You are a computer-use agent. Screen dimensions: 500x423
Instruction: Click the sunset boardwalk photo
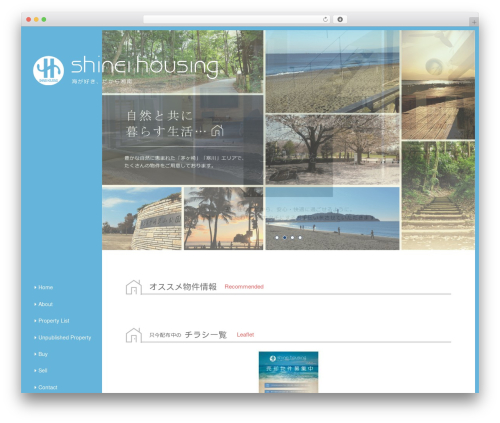(x=438, y=85)
